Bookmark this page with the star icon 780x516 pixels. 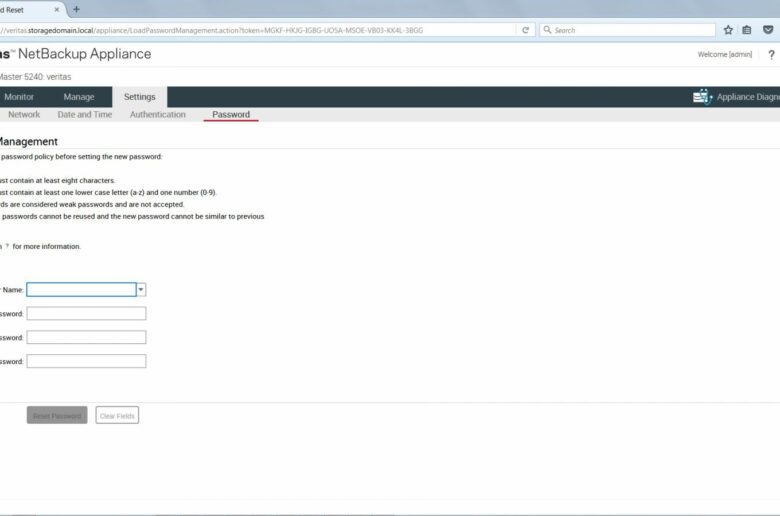click(728, 30)
